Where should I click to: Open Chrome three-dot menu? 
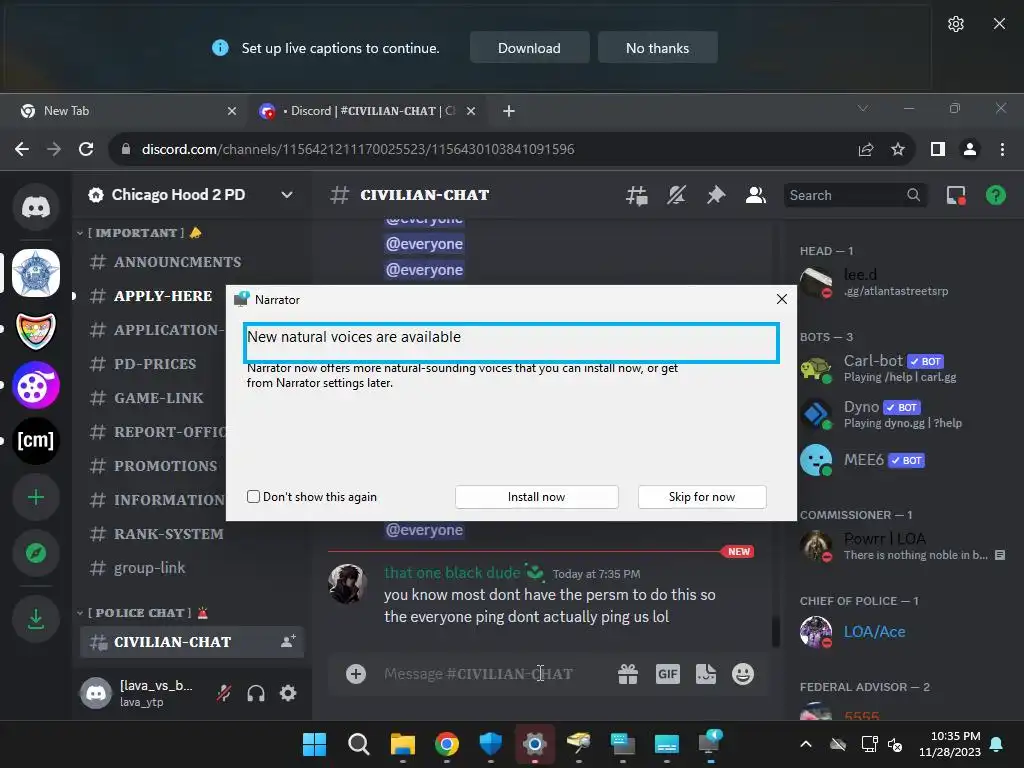point(1002,149)
